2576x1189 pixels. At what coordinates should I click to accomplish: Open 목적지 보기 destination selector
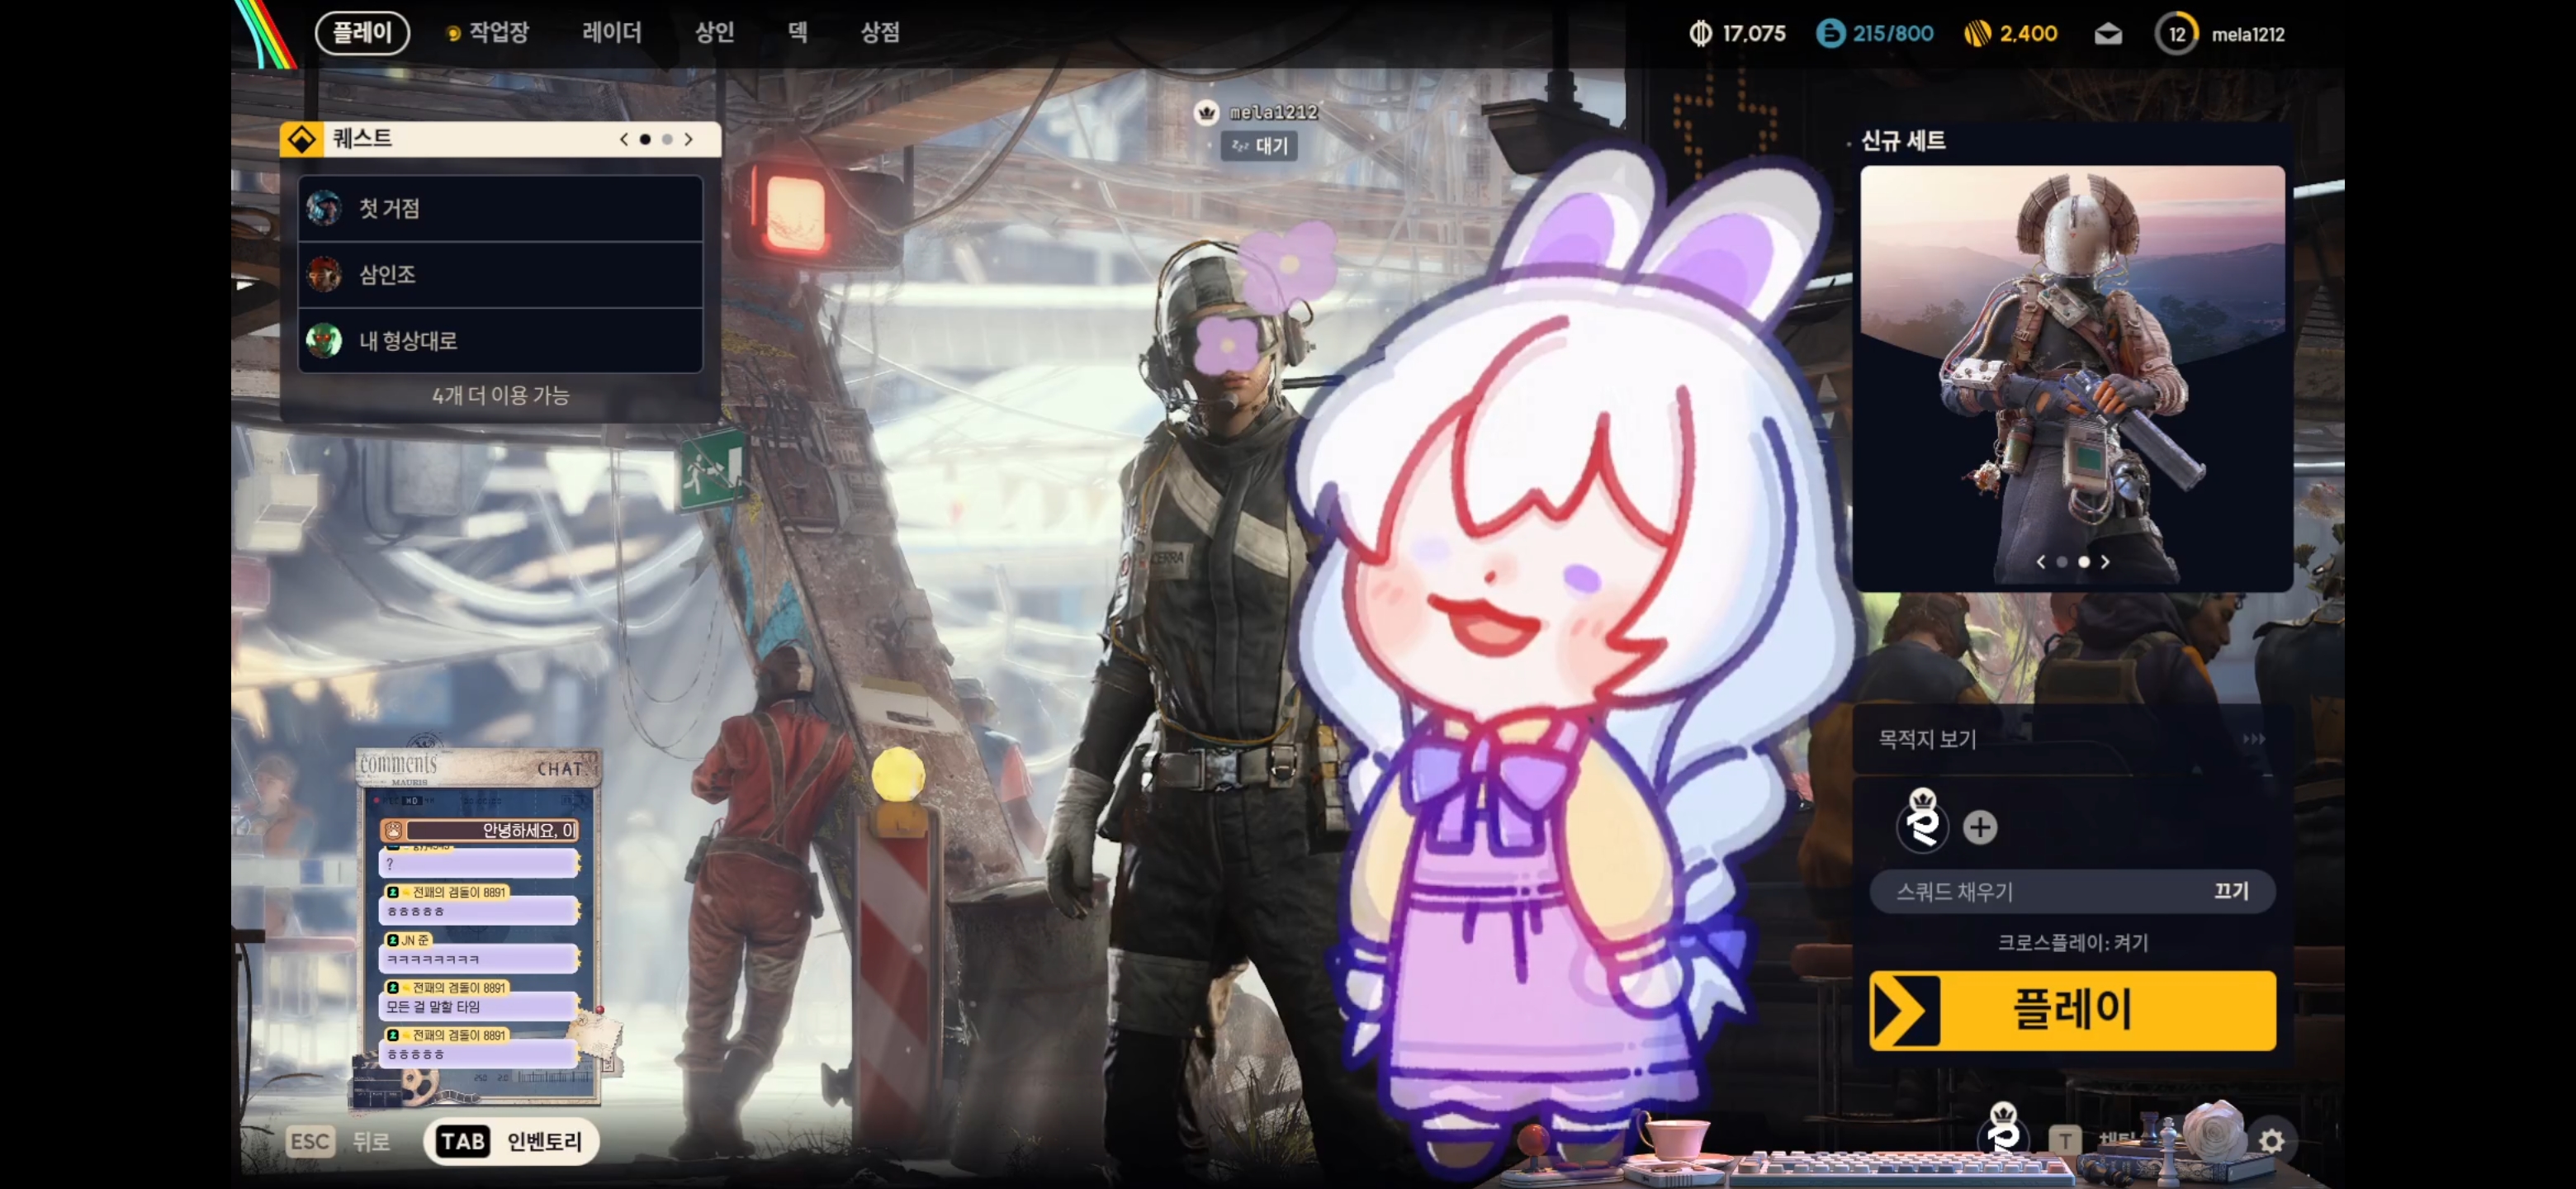pyautogui.click(x=2072, y=740)
